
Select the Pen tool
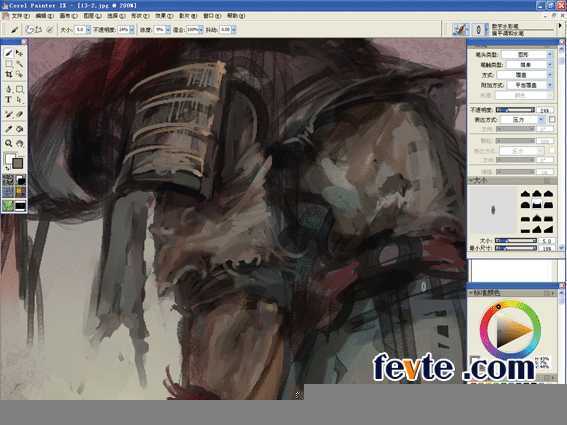(x=9, y=89)
